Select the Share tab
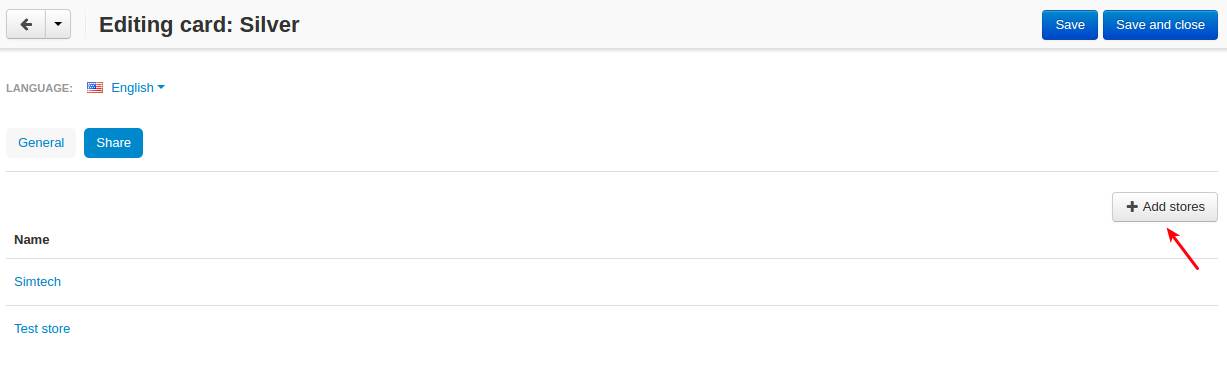 coord(113,143)
